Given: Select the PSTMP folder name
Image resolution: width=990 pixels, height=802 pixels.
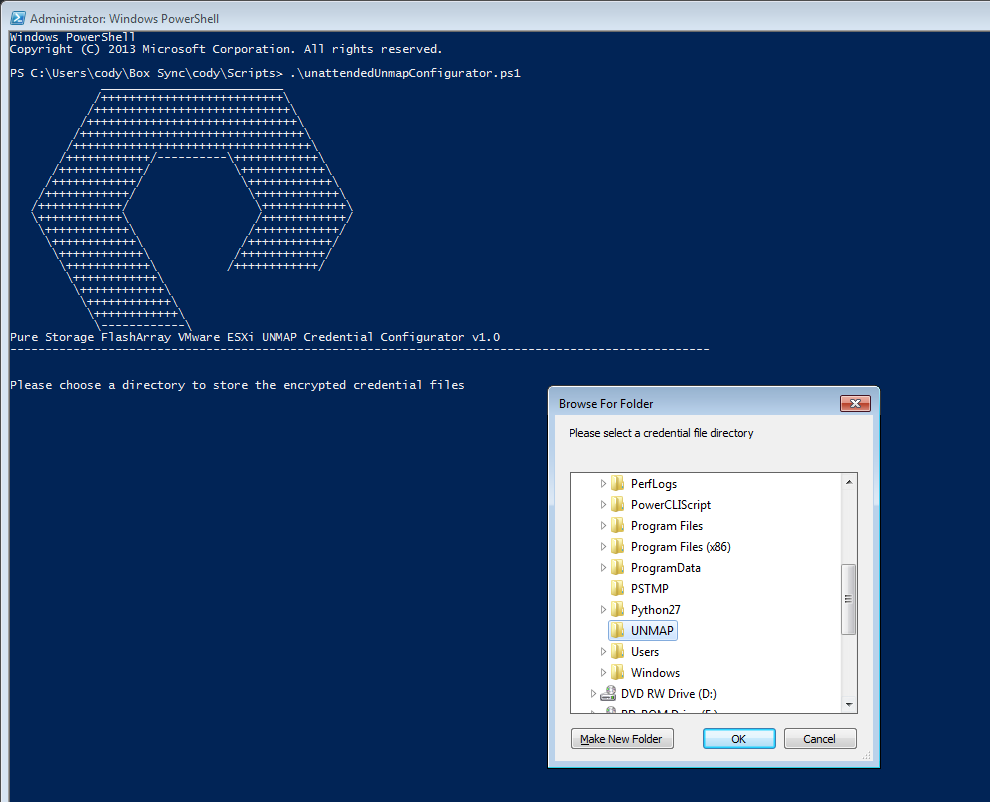Looking at the screenshot, I should [x=650, y=589].
